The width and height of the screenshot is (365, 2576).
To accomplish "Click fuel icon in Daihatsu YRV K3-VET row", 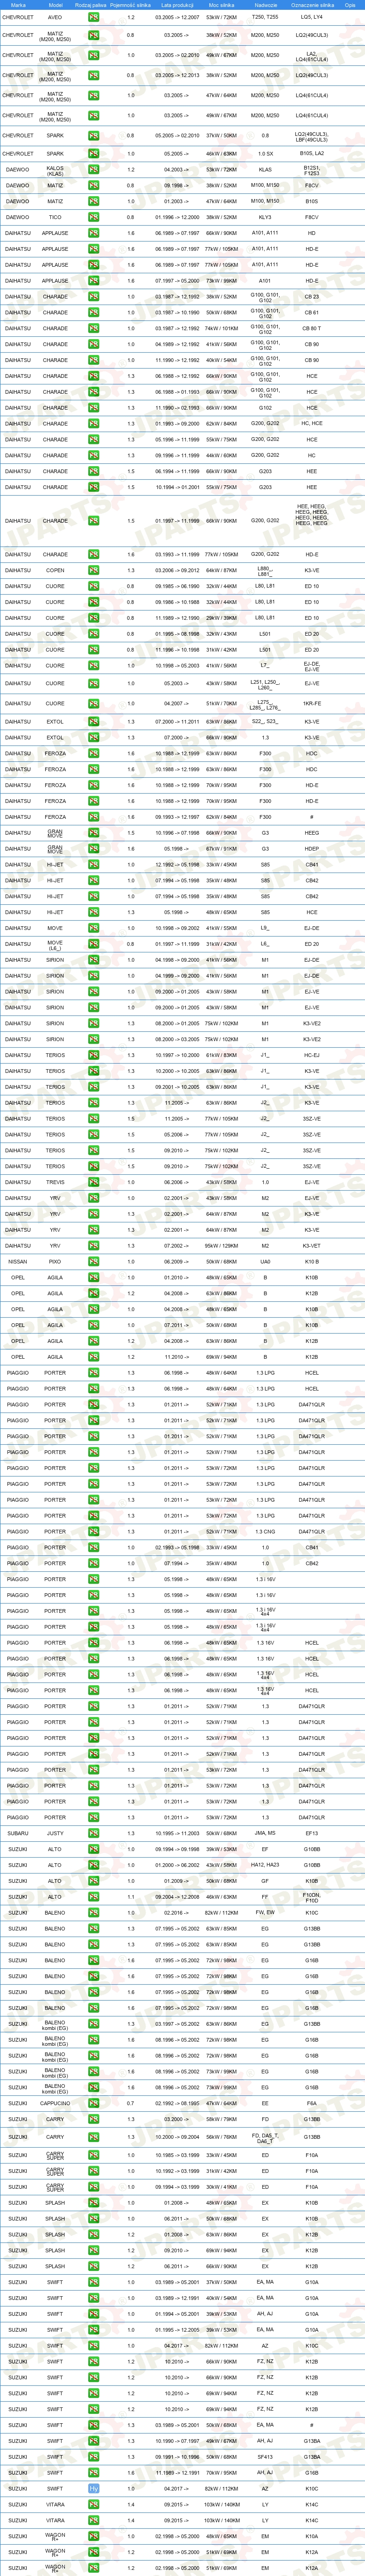I will coord(93,1246).
